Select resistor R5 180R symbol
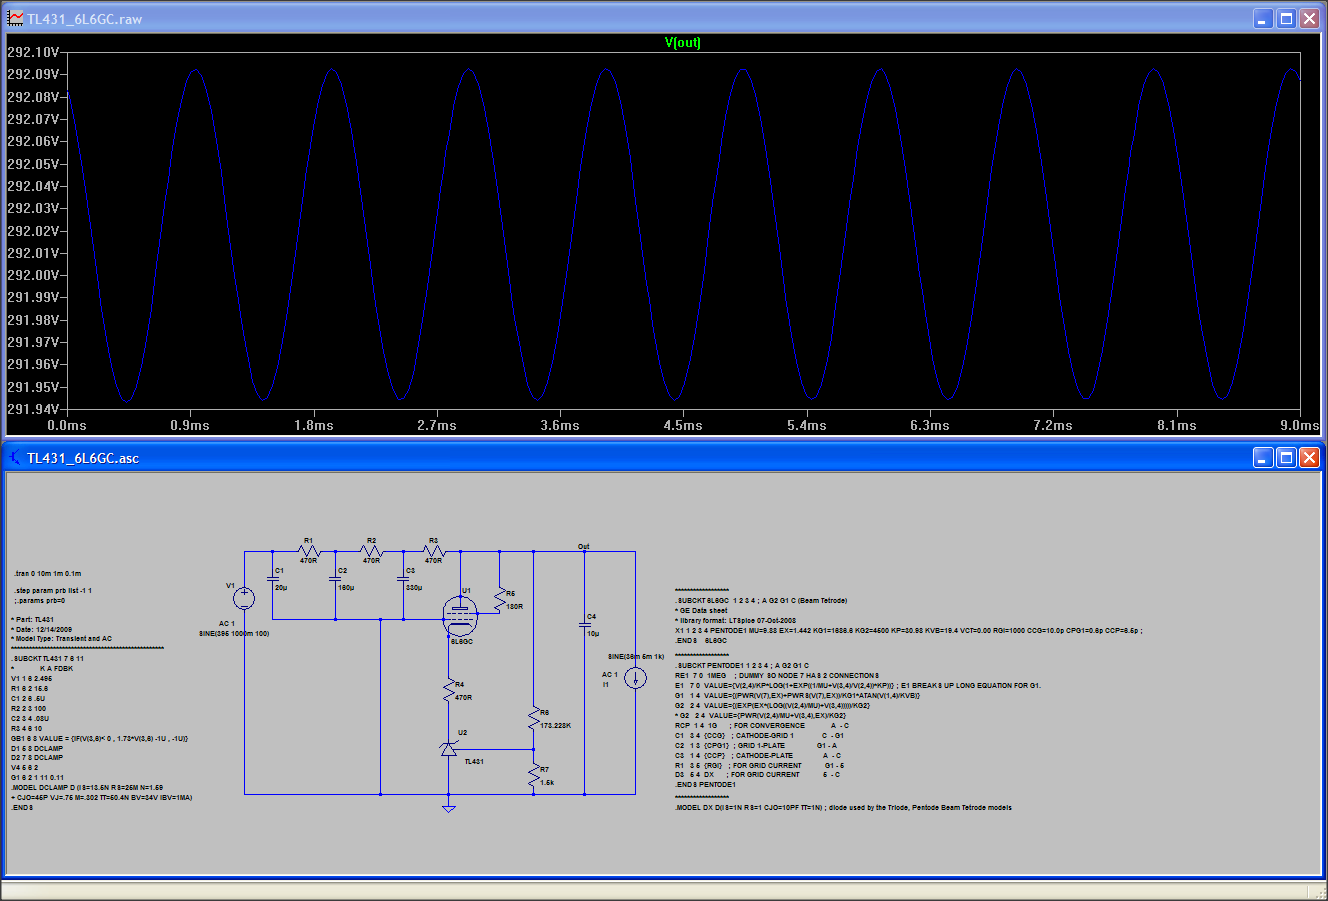The height and width of the screenshot is (901, 1328). pos(499,599)
